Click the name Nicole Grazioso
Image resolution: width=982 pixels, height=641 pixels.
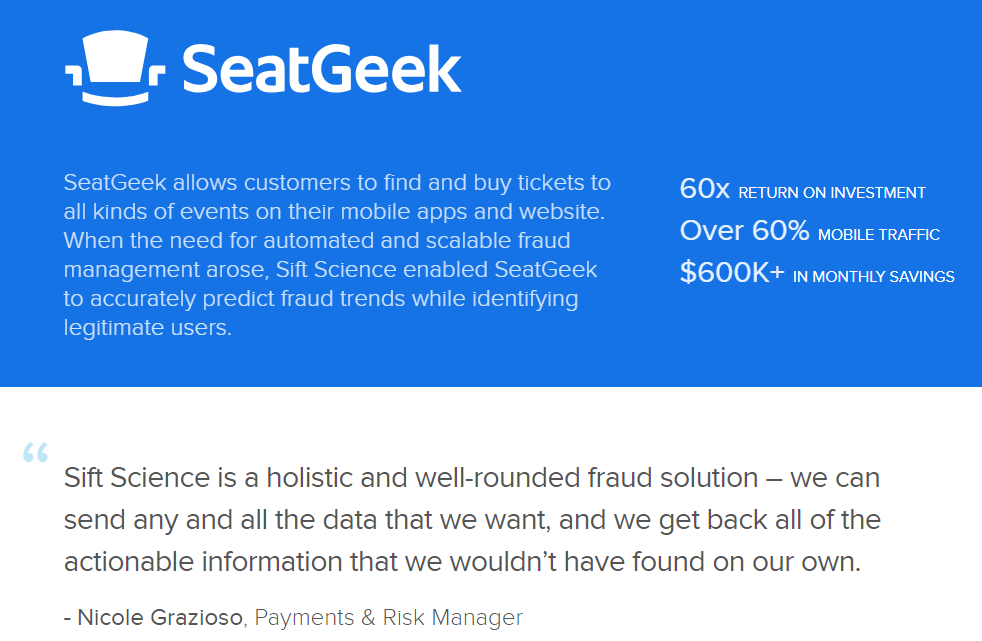coord(160,618)
